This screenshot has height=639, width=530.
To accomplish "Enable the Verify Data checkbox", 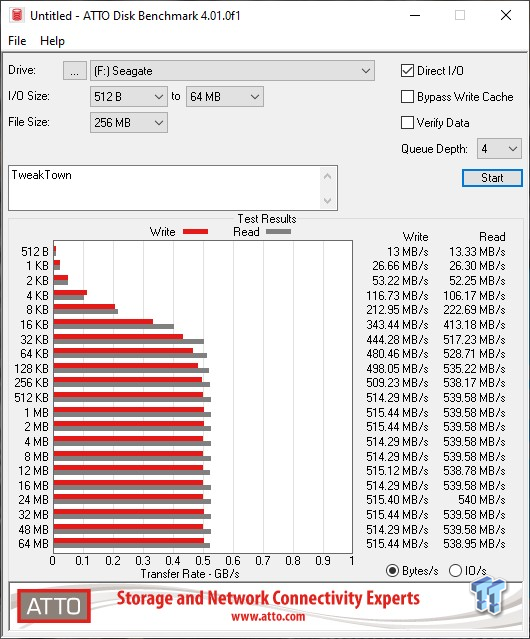I will point(407,123).
